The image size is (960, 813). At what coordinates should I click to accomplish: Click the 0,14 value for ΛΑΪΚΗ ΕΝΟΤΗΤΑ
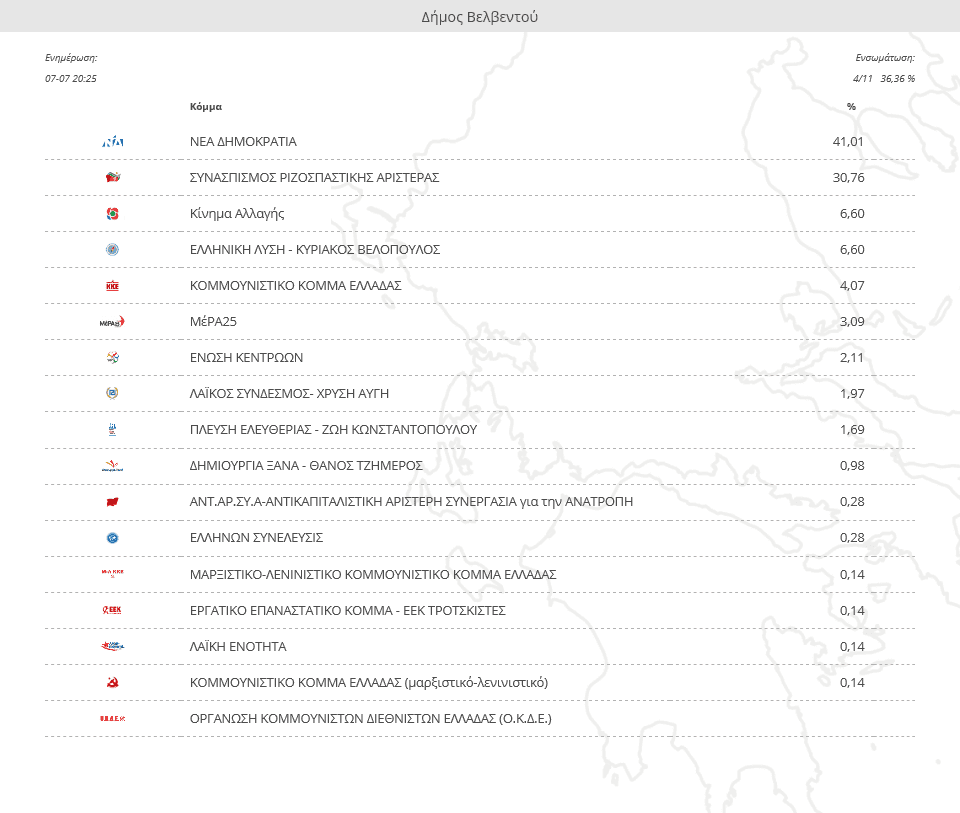[852, 646]
